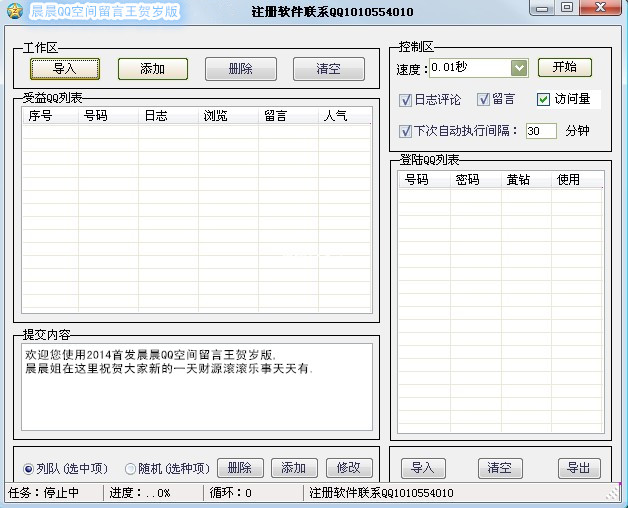
Task: Open the 速度 dropdown arrow
Action: tap(519, 68)
